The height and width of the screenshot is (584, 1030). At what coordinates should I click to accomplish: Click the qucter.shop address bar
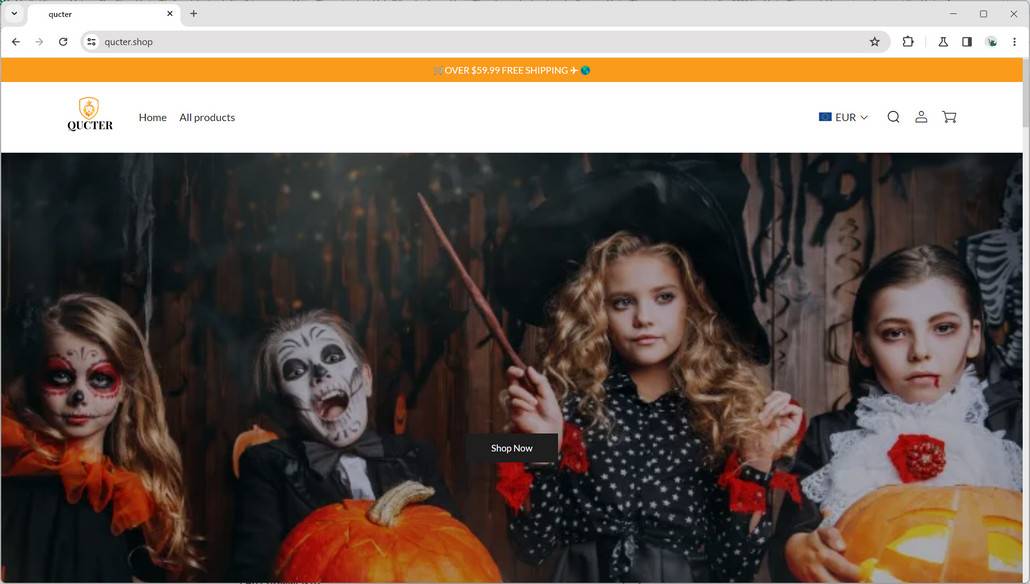(x=483, y=41)
